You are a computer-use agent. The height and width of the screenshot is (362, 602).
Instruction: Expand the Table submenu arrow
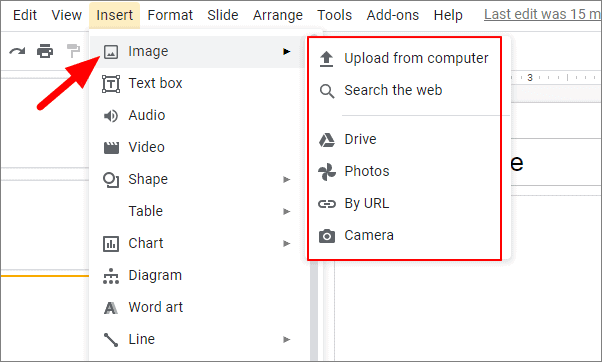[x=286, y=212]
